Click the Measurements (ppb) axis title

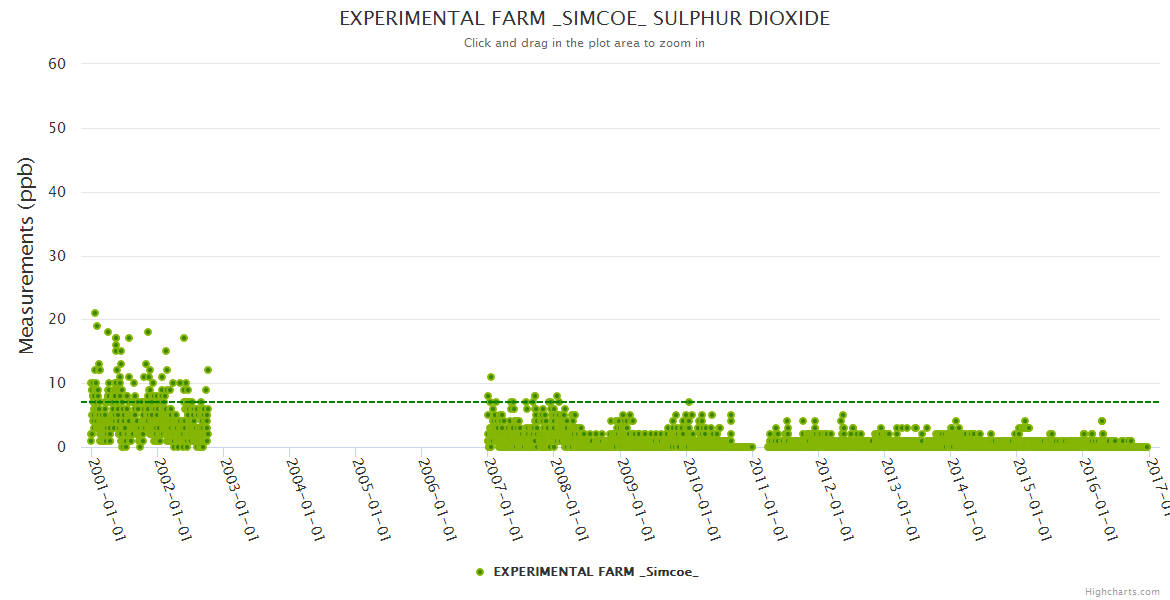point(27,255)
